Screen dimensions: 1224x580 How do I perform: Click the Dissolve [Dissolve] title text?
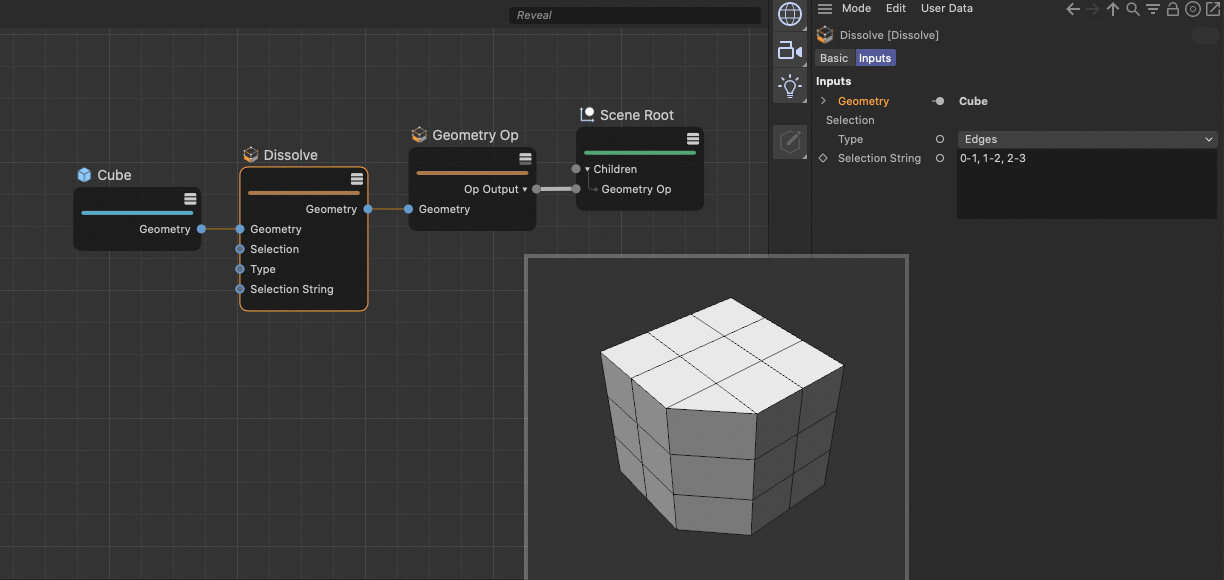click(889, 35)
